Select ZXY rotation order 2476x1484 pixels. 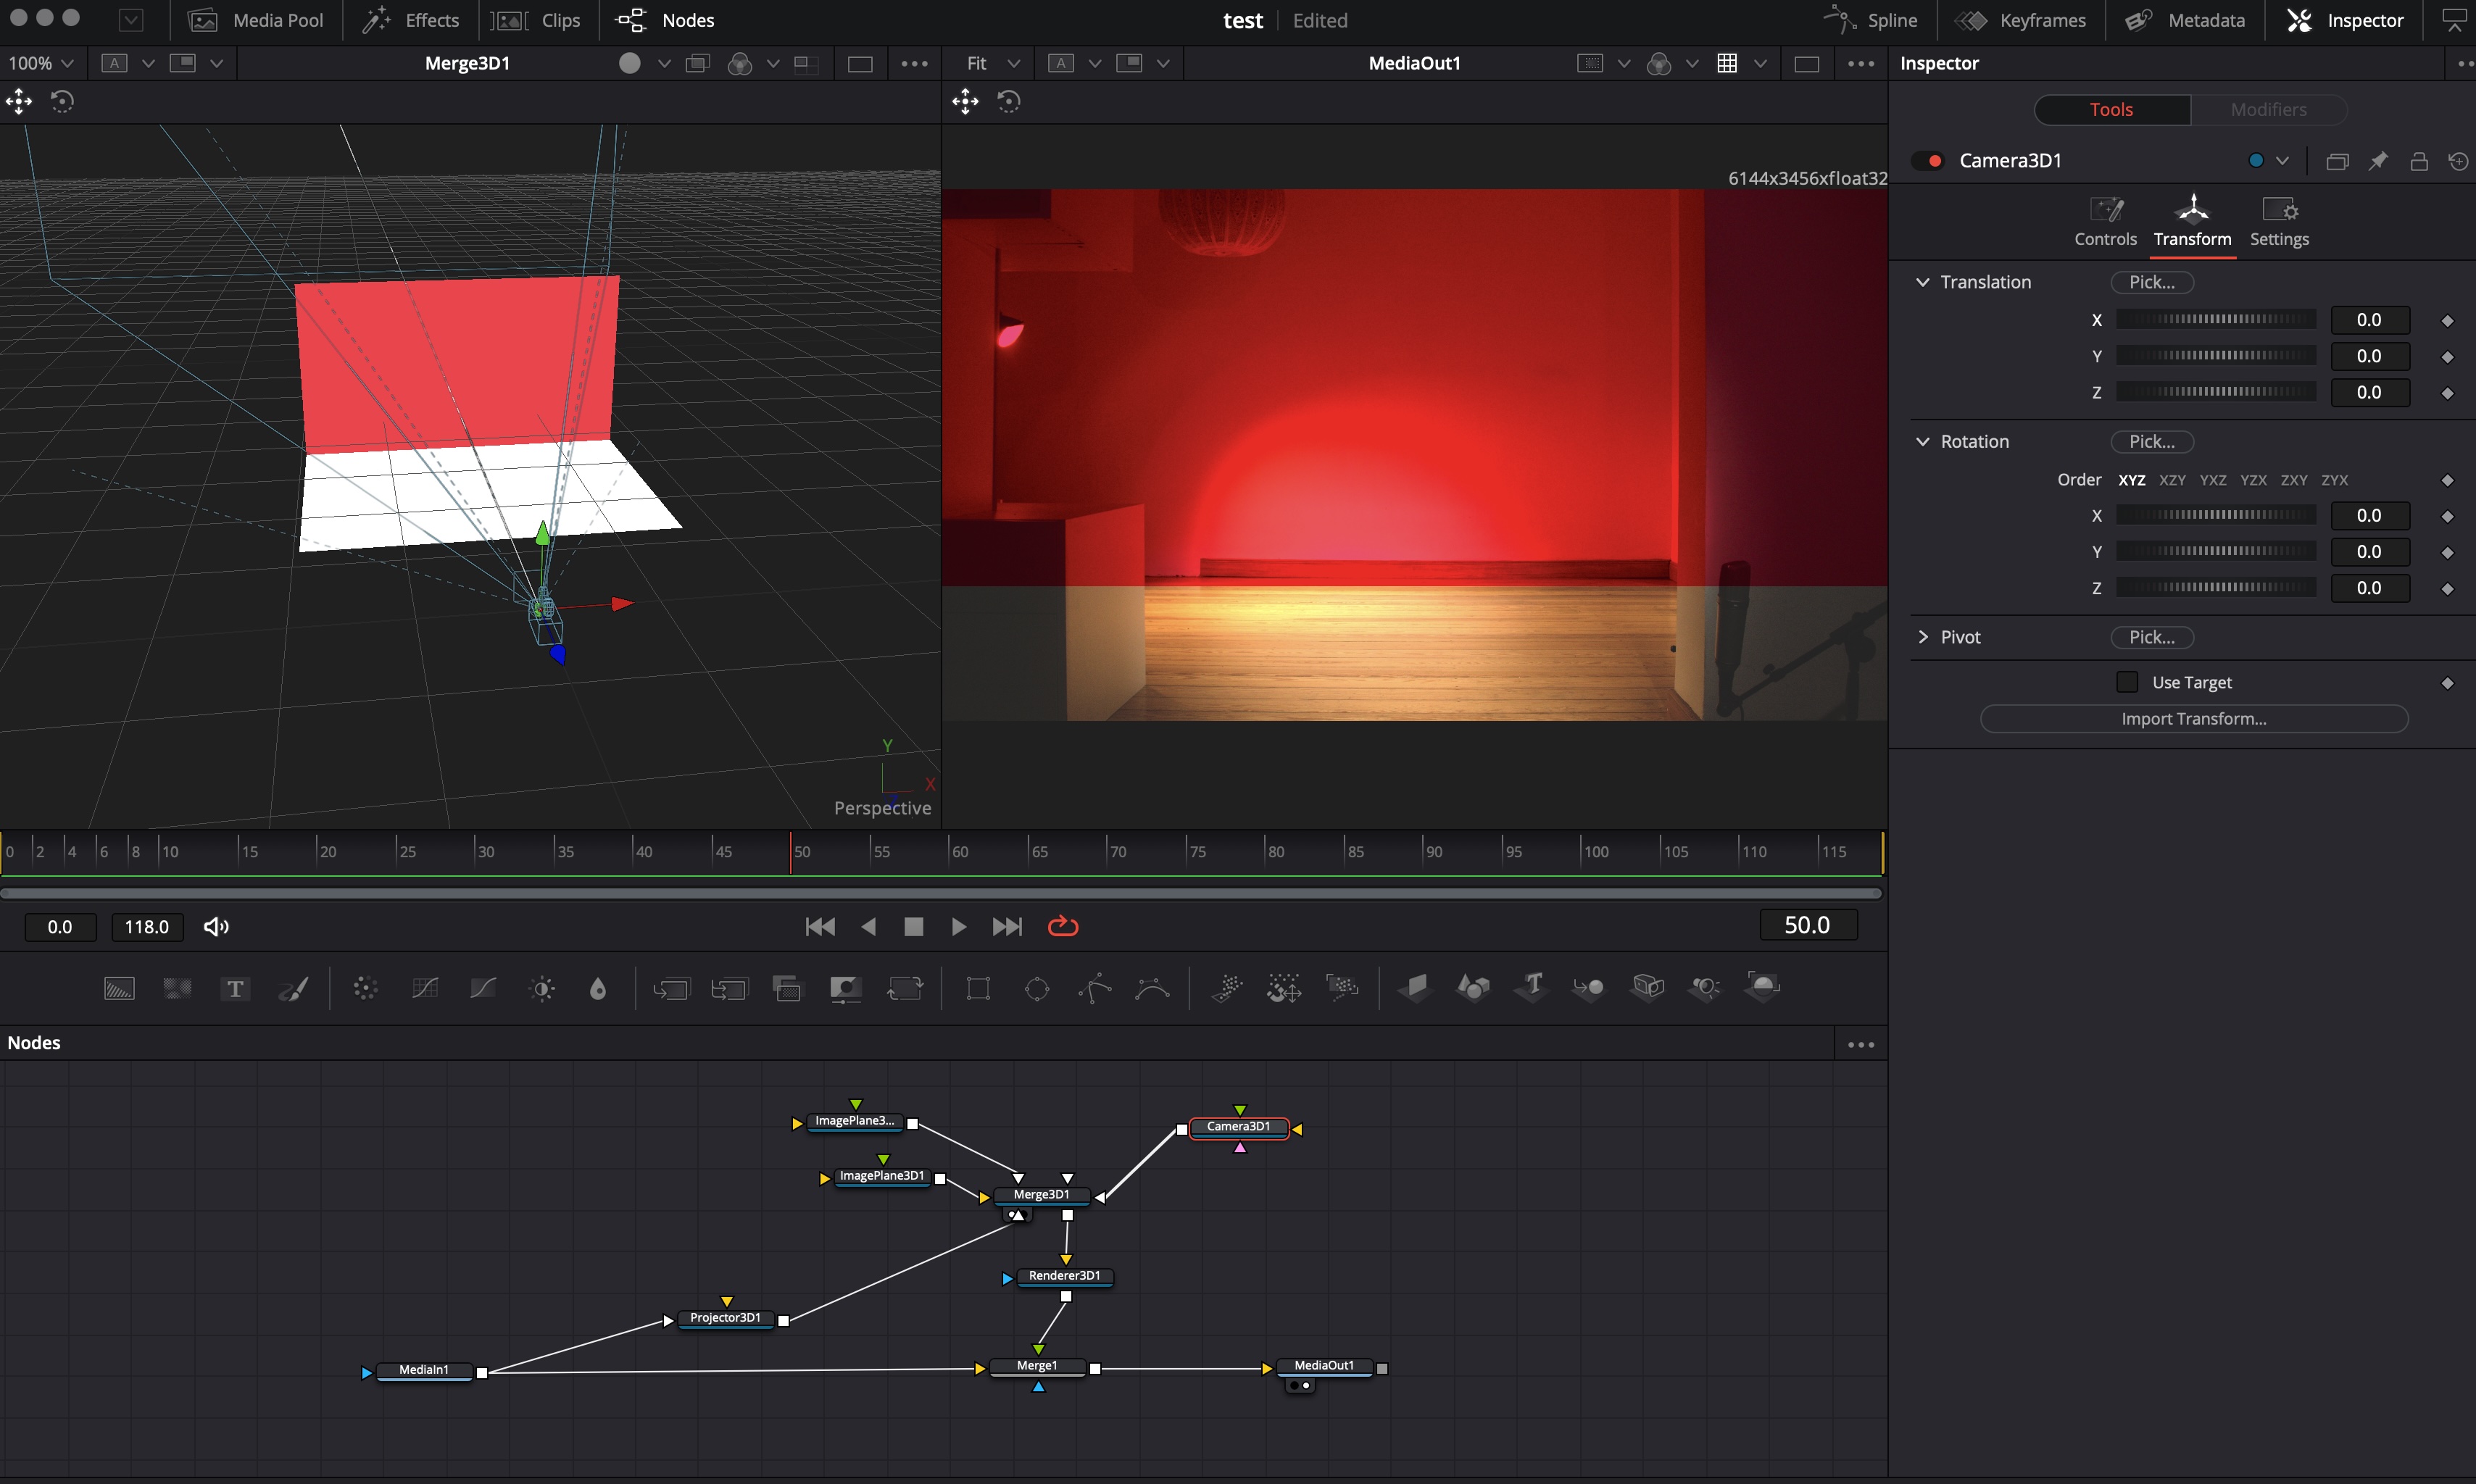tap(2294, 480)
